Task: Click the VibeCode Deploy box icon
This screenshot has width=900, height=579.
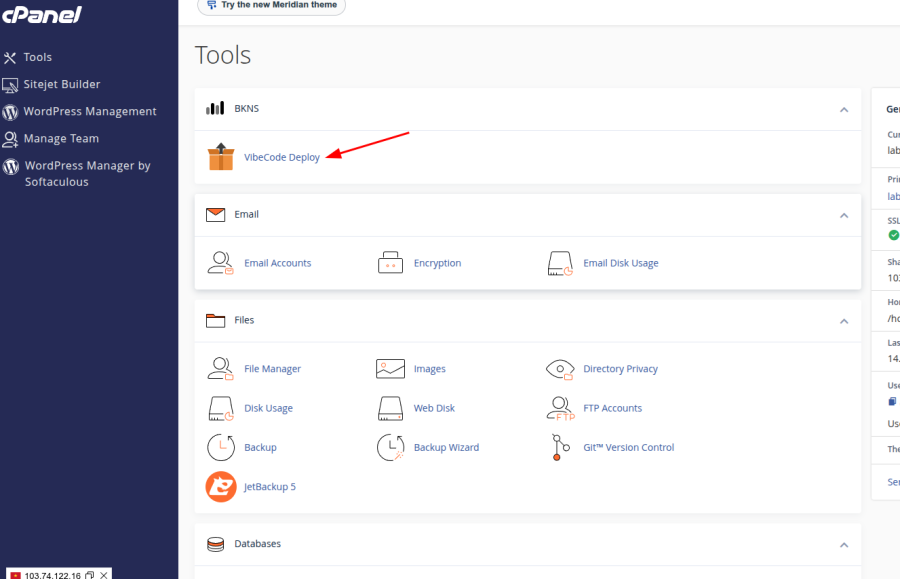Action: (221, 157)
